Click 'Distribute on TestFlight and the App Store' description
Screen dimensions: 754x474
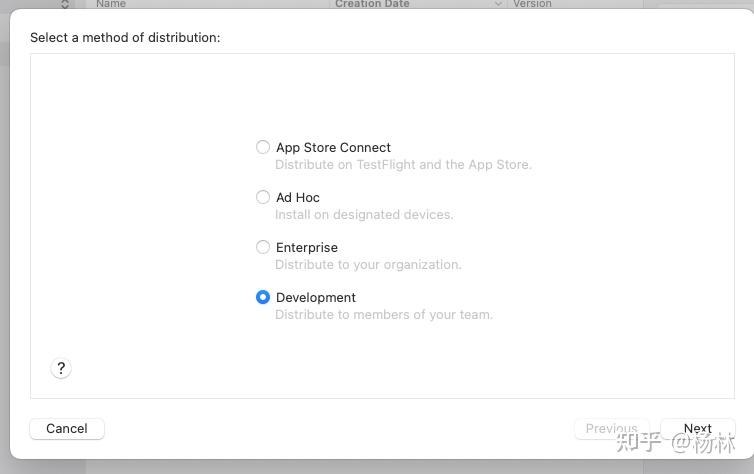click(403, 164)
